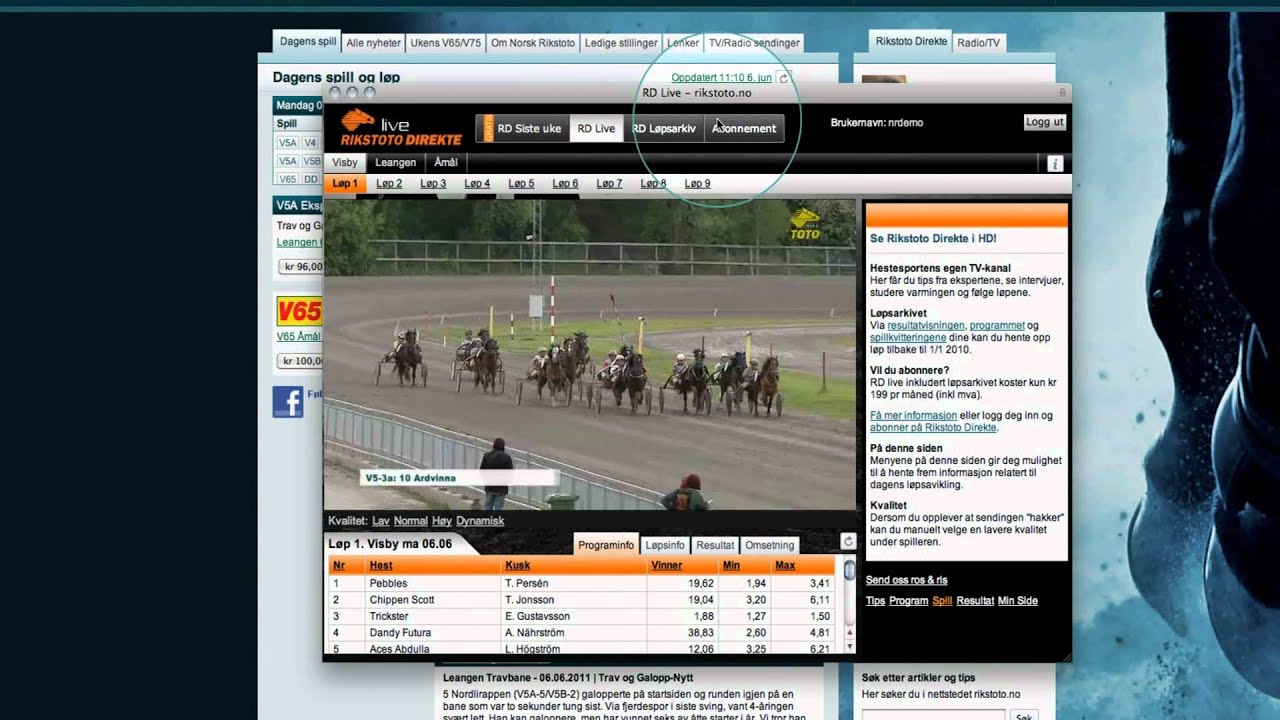1280x720 pixels.
Task: Click the V4 game button in background
Action: click(311, 143)
